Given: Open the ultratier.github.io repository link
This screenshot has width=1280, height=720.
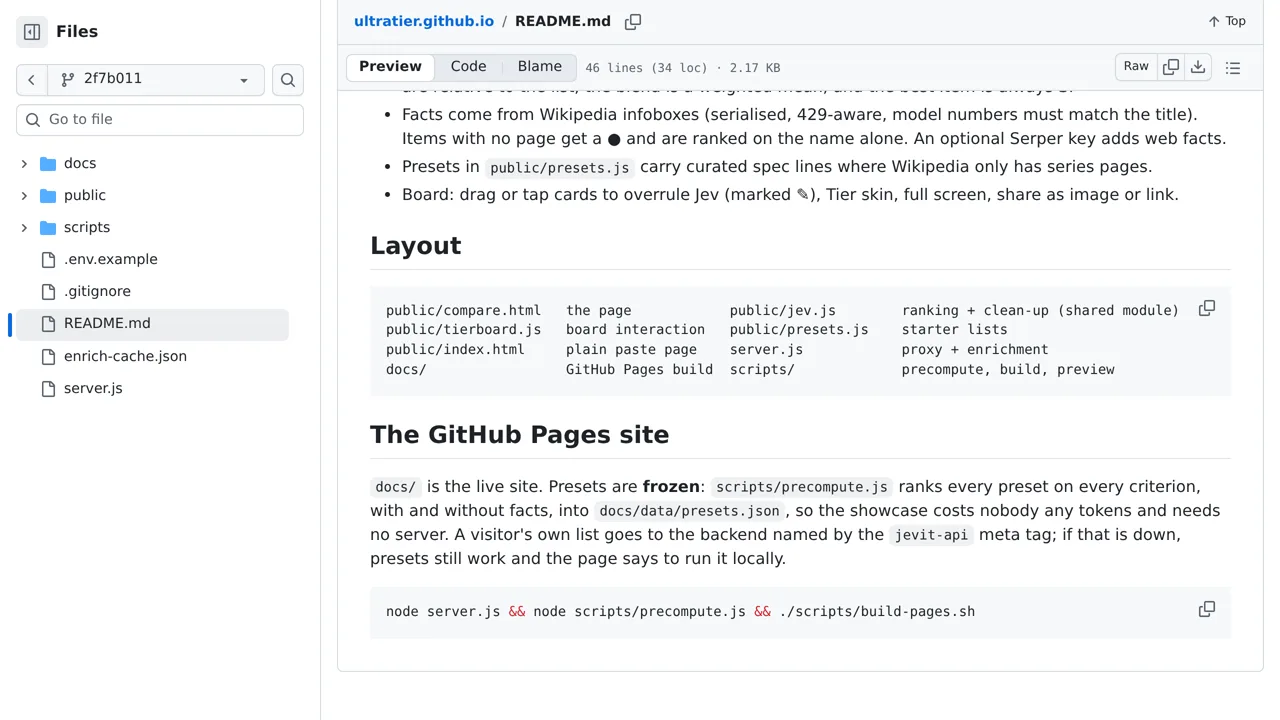Looking at the screenshot, I should [x=424, y=21].
